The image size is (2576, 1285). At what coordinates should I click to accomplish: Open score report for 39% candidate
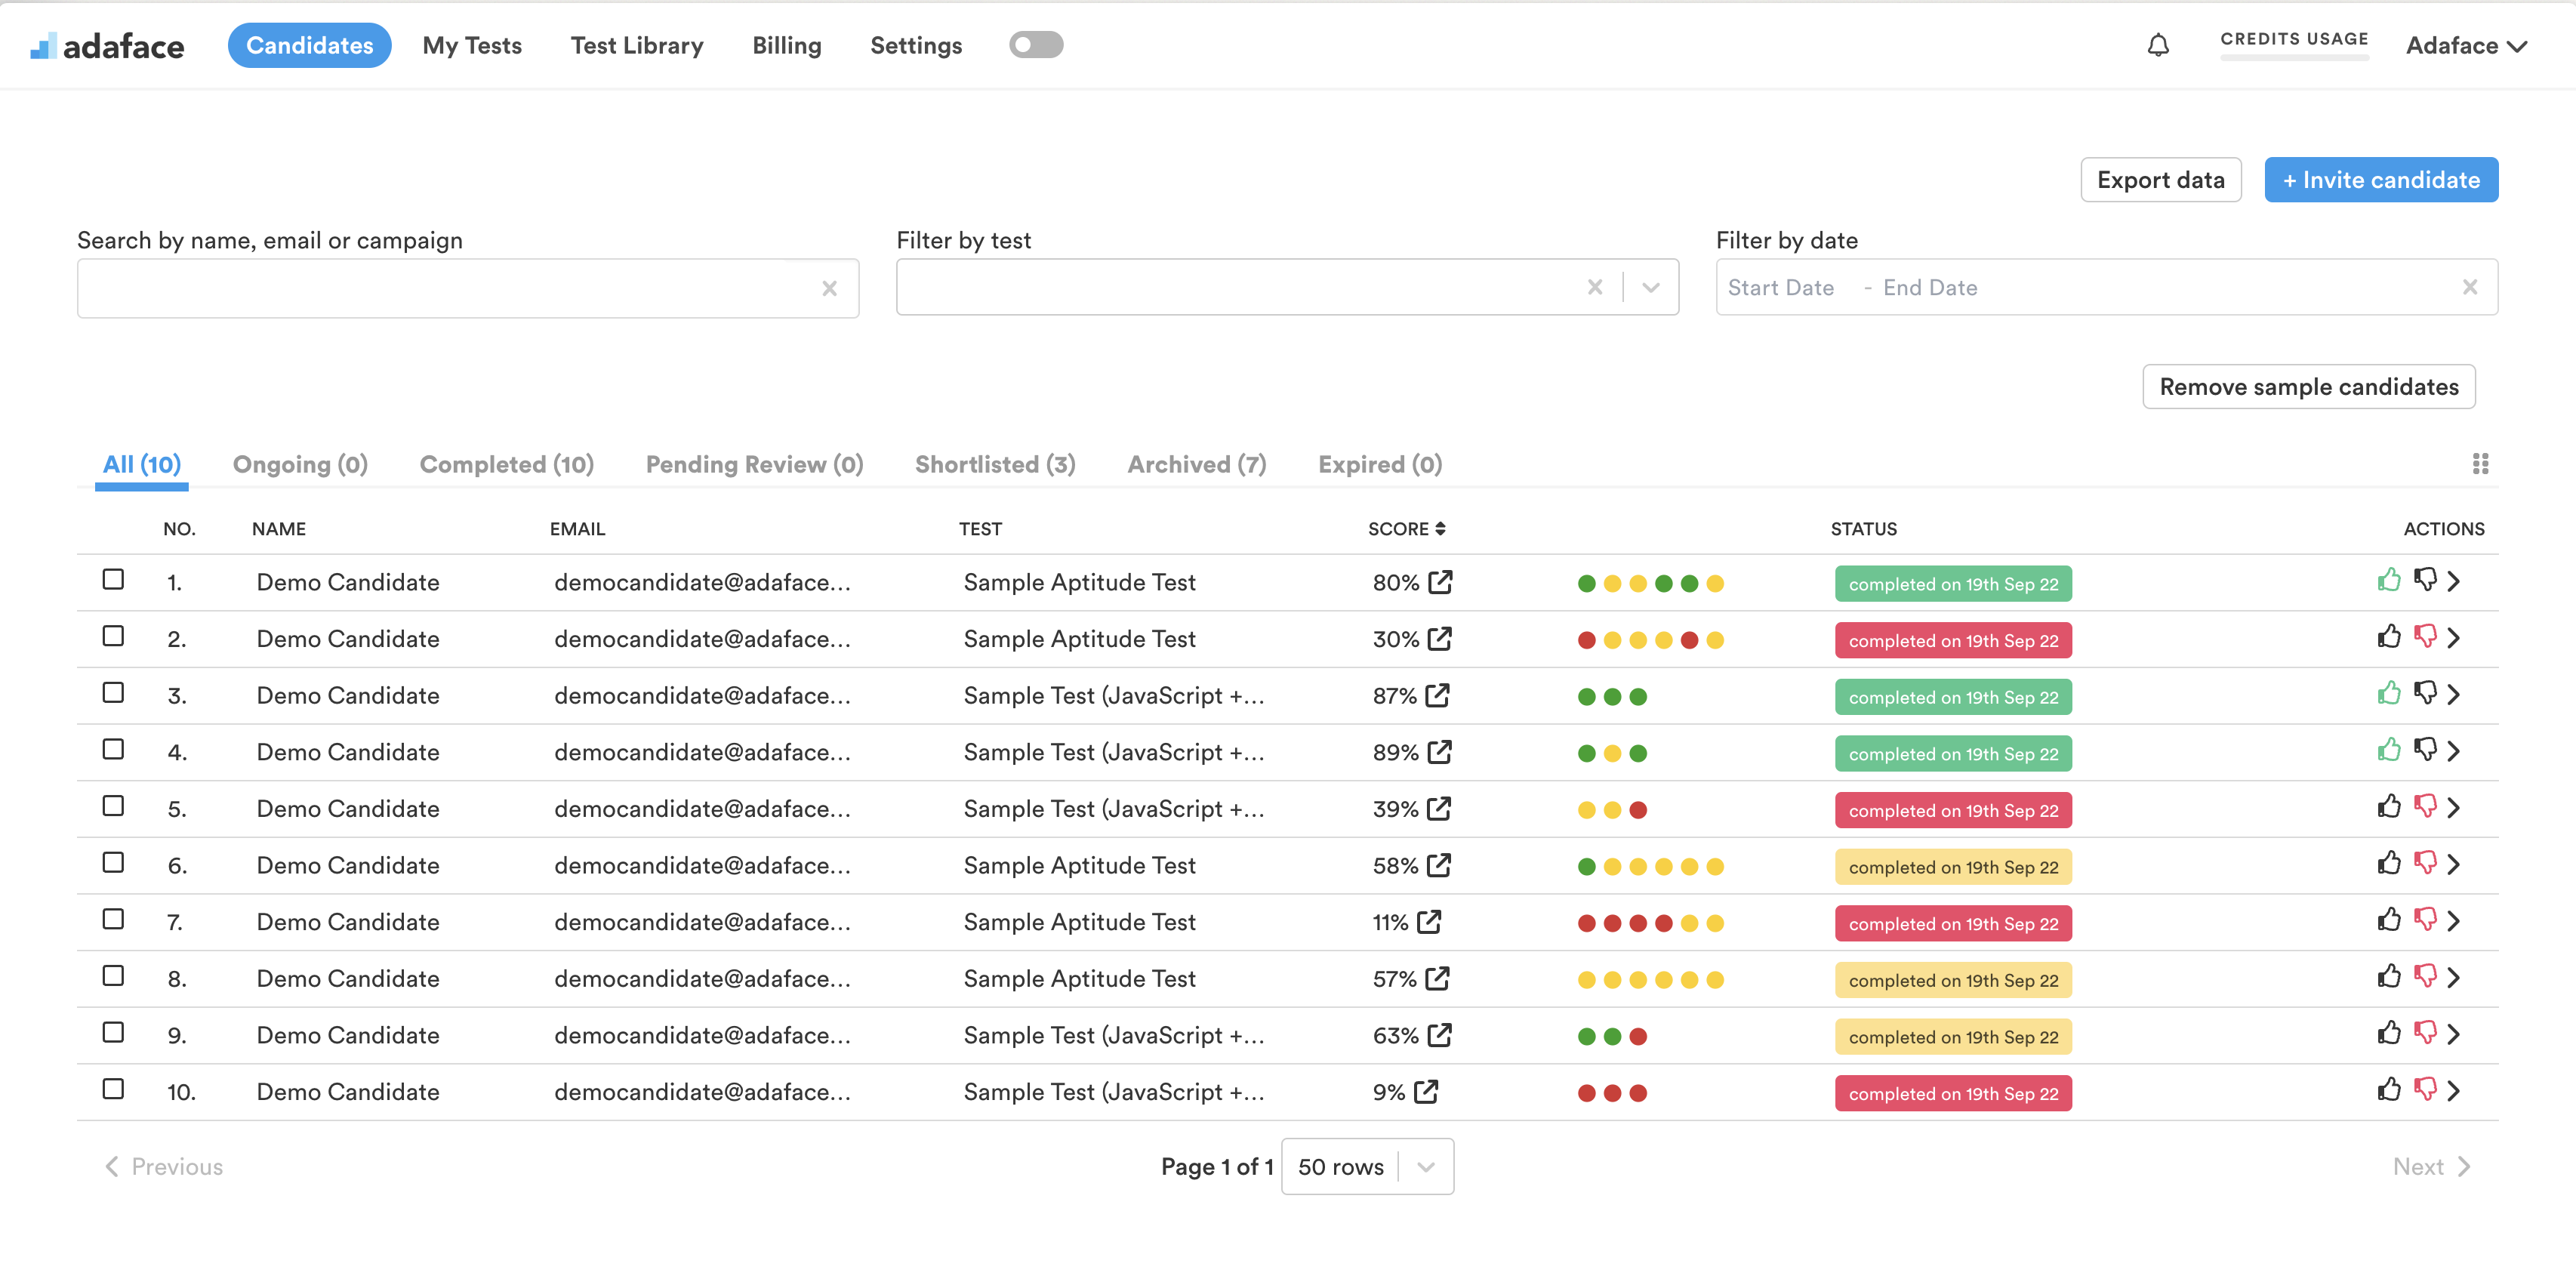click(1439, 809)
